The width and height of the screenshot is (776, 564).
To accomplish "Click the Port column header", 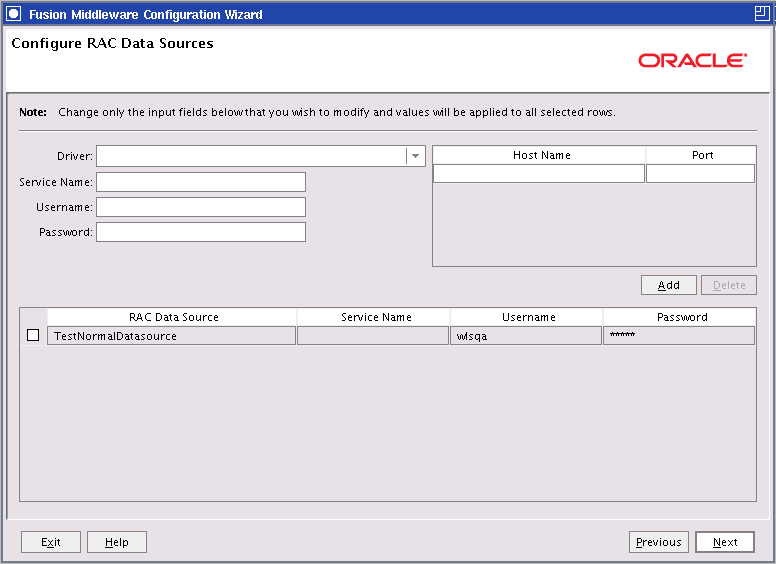I will (701, 155).
